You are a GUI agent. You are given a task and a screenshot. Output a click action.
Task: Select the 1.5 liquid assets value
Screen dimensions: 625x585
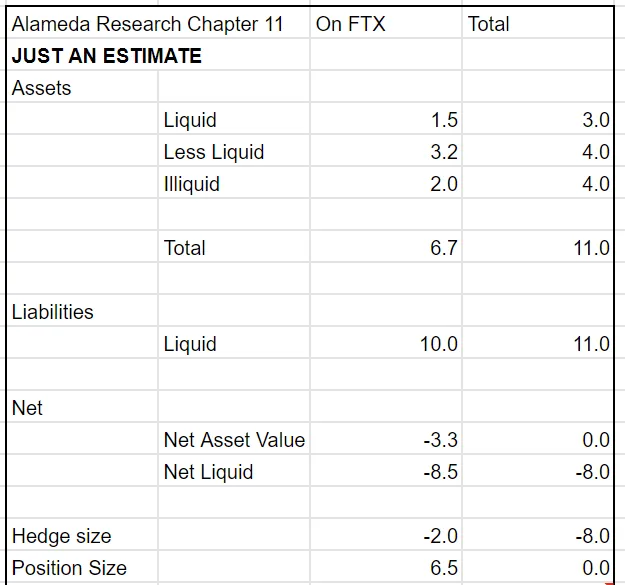(x=444, y=120)
